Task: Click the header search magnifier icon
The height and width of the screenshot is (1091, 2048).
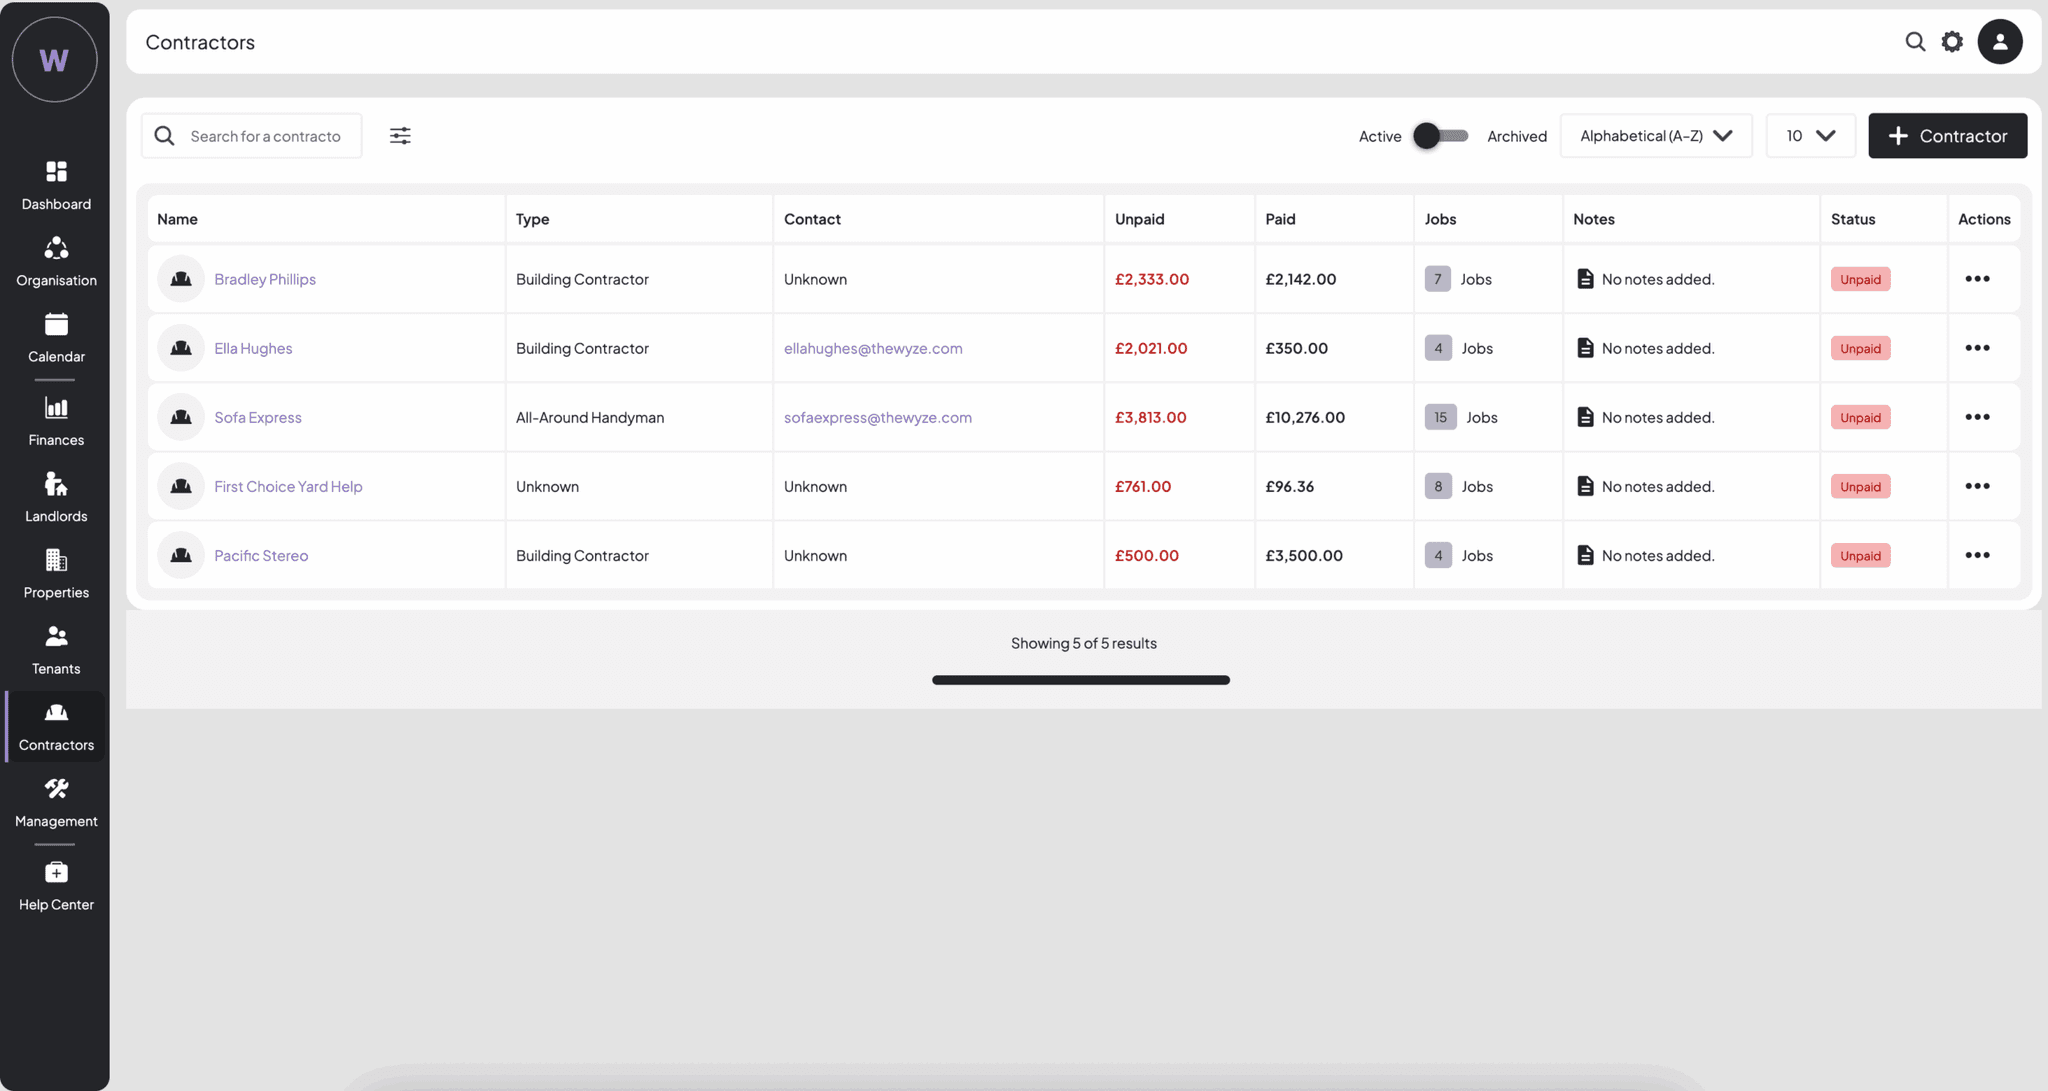Action: pyautogui.click(x=1914, y=42)
